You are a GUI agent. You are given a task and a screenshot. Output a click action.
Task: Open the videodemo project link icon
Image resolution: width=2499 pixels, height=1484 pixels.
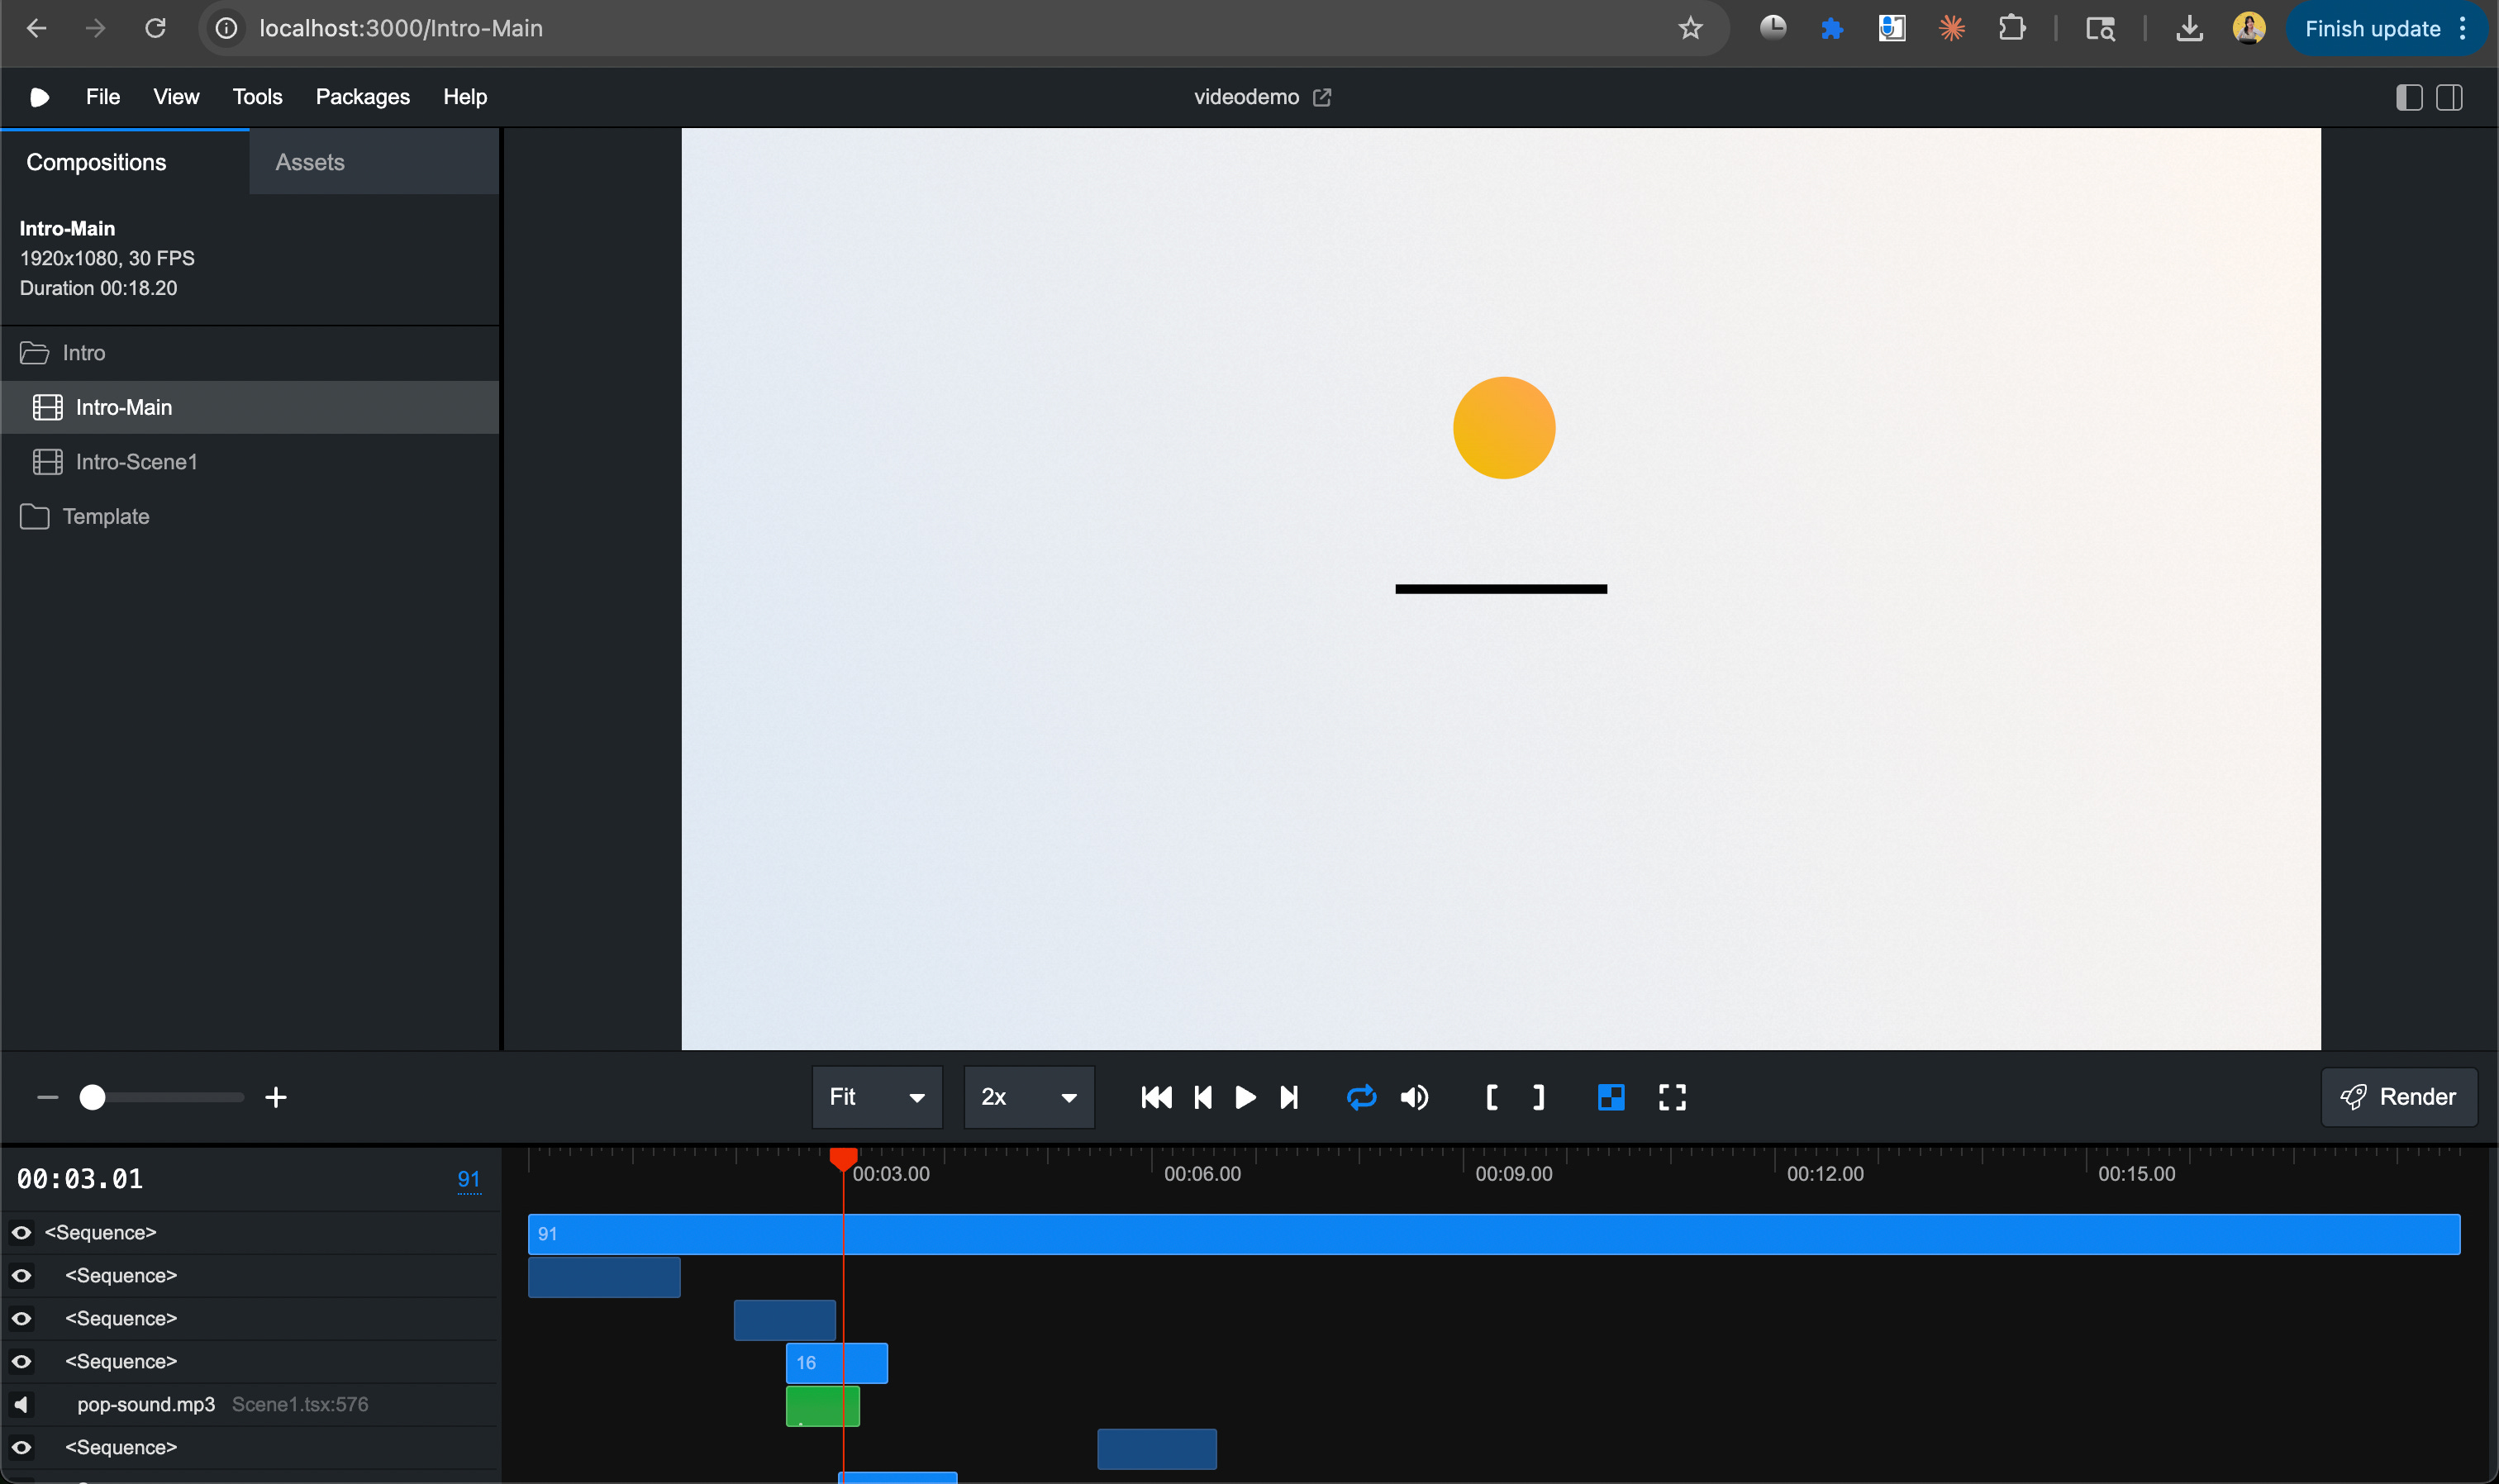click(x=1321, y=97)
